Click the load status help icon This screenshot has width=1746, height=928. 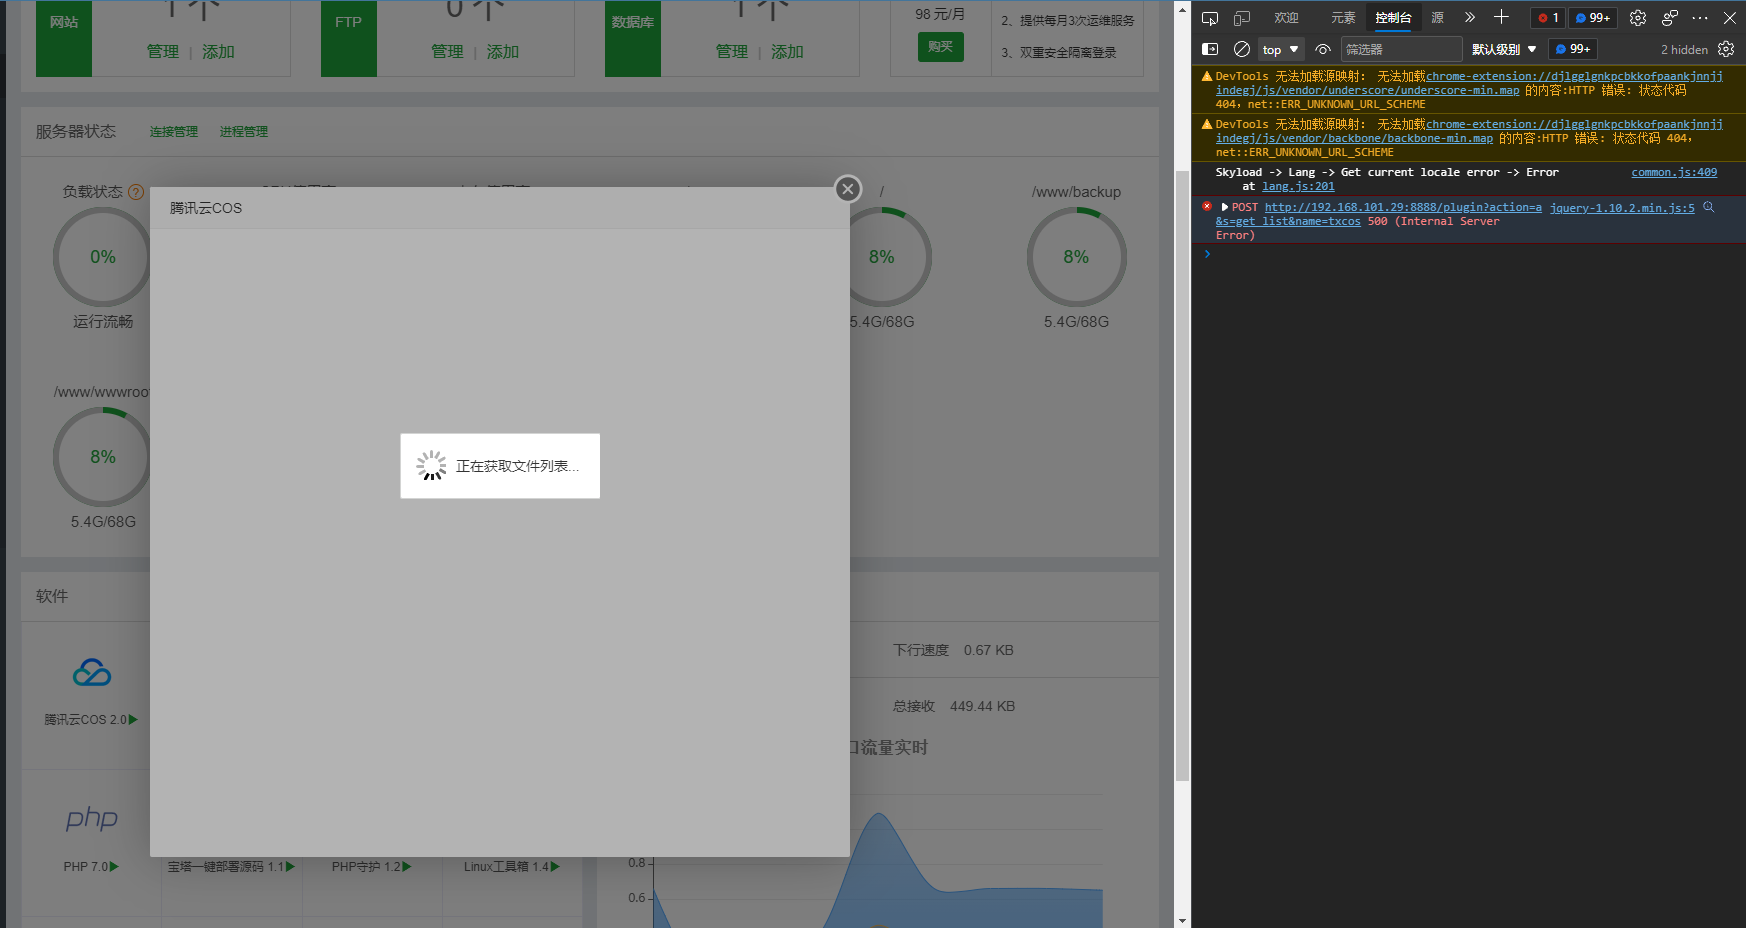[x=136, y=192]
